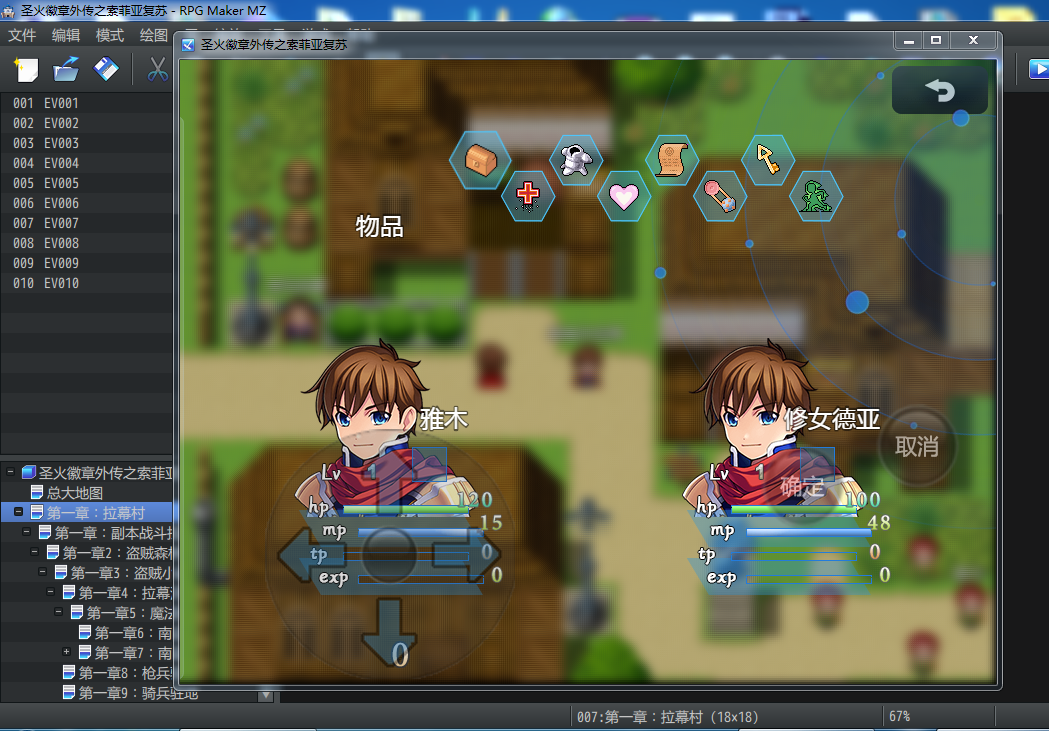Screen dimensions: 1049x731
Task: Click the scissors Cut icon
Action: 157,69
